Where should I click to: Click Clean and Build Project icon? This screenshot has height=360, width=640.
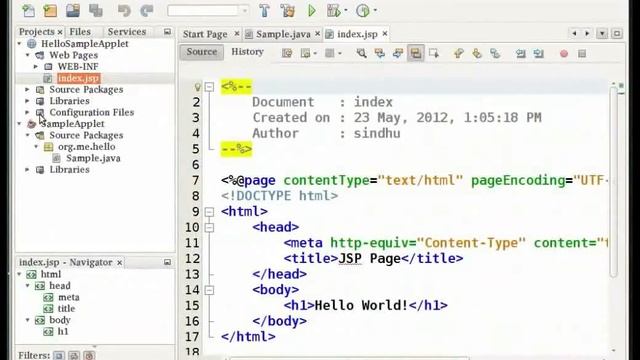pos(287,11)
